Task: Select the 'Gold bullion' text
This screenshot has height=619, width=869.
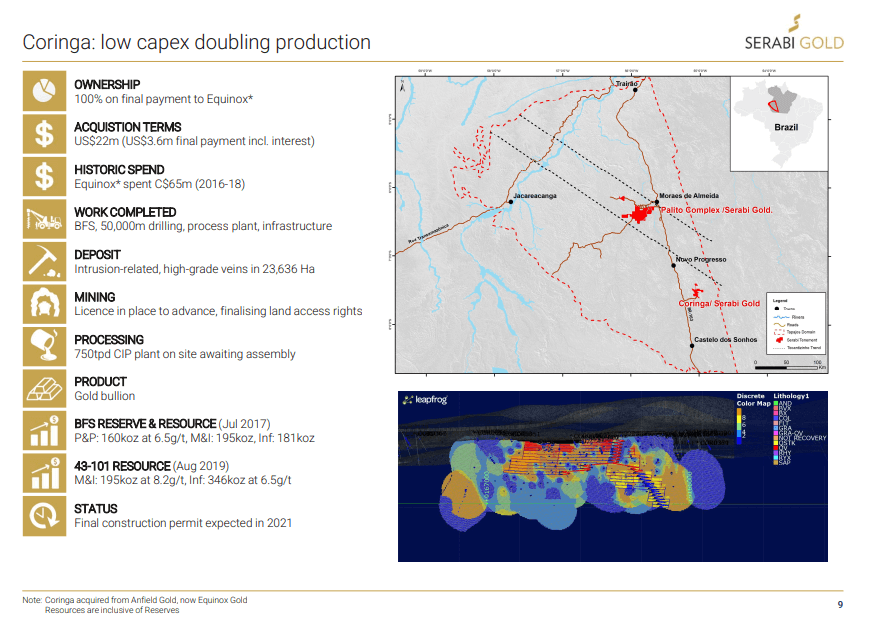Action: (105, 396)
